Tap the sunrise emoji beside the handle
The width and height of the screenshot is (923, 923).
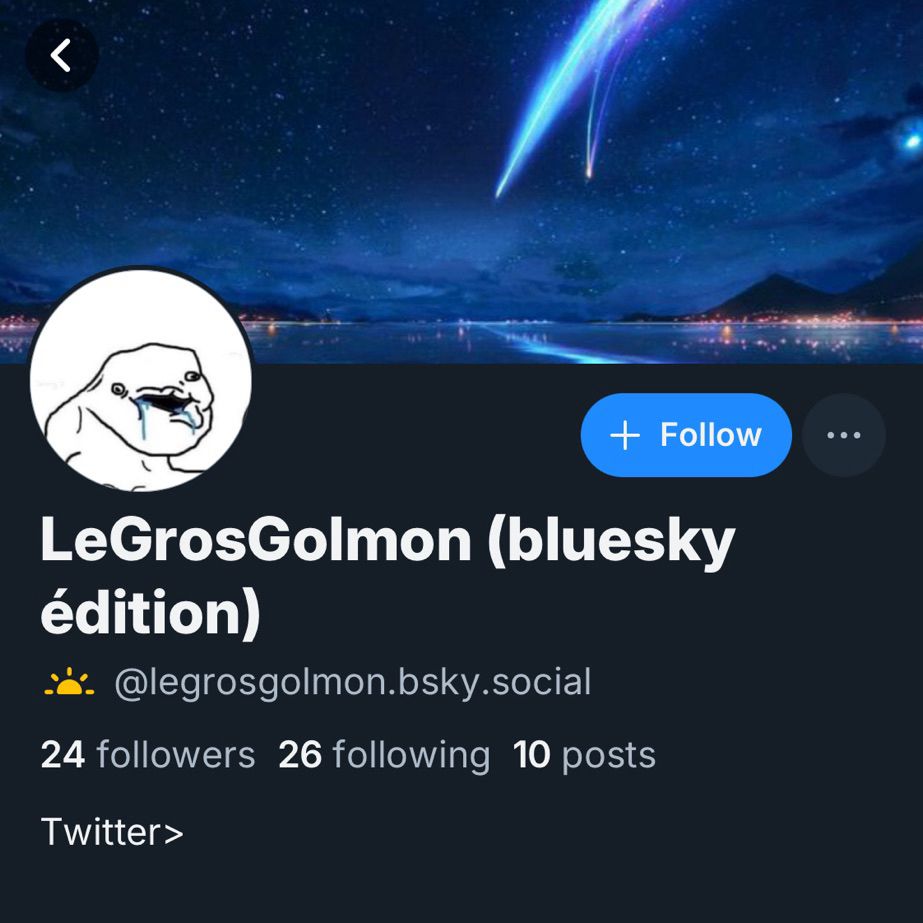69,682
